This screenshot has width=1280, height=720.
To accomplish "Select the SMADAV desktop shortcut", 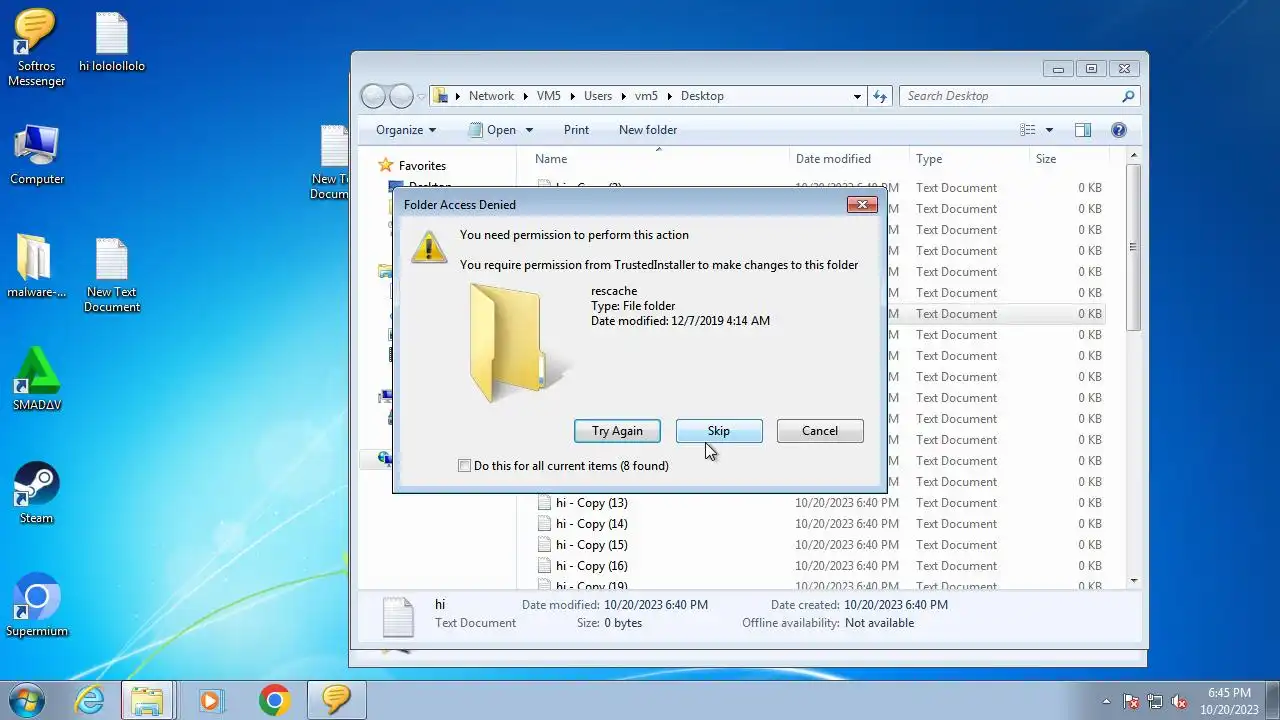I will [37, 380].
